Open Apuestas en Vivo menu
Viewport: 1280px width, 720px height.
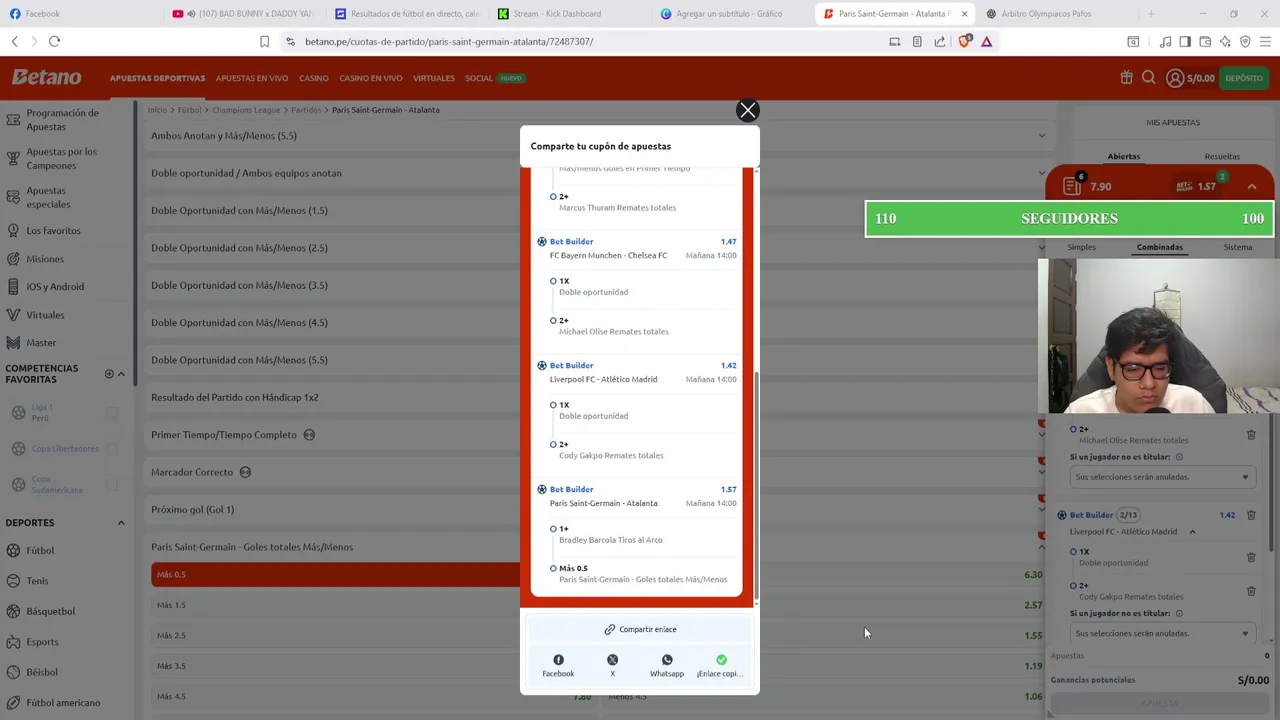[x=252, y=78]
